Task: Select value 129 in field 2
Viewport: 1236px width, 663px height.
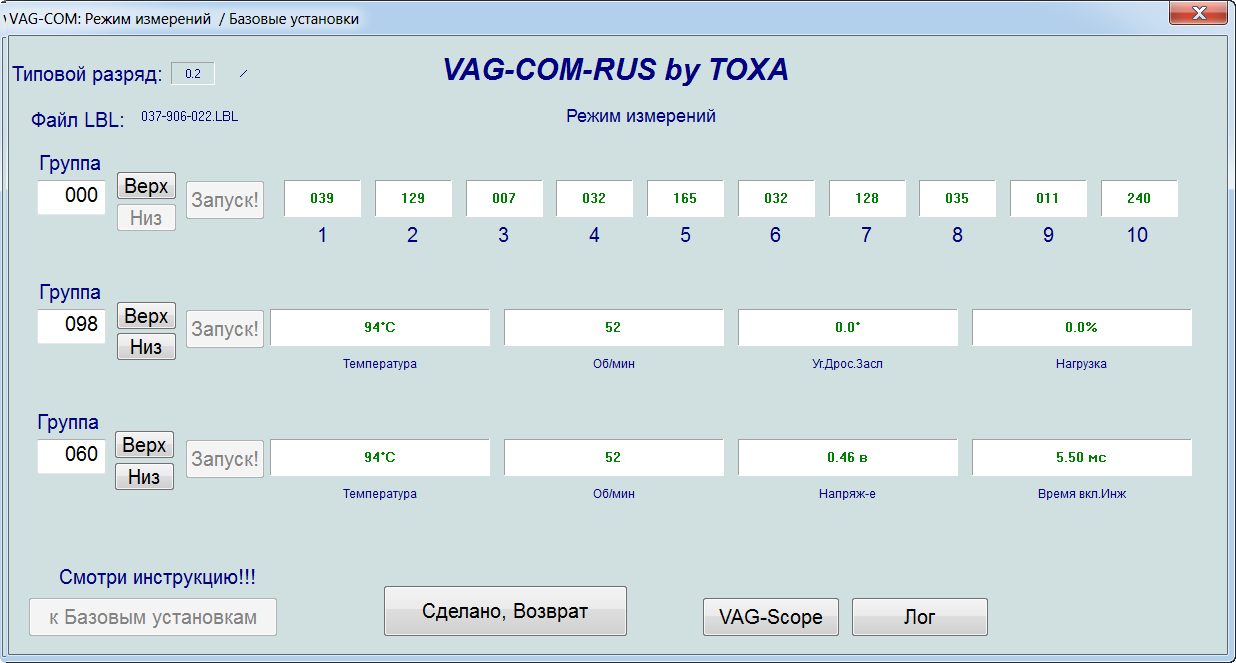Action: [x=413, y=198]
